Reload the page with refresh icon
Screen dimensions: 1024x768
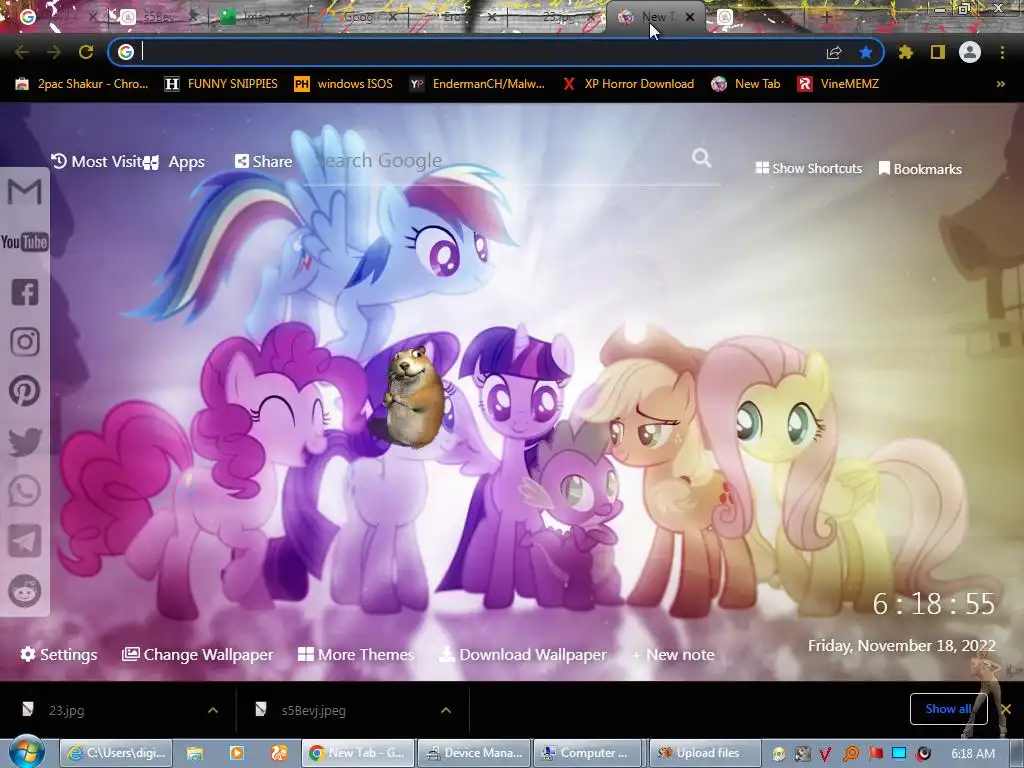[86, 52]
